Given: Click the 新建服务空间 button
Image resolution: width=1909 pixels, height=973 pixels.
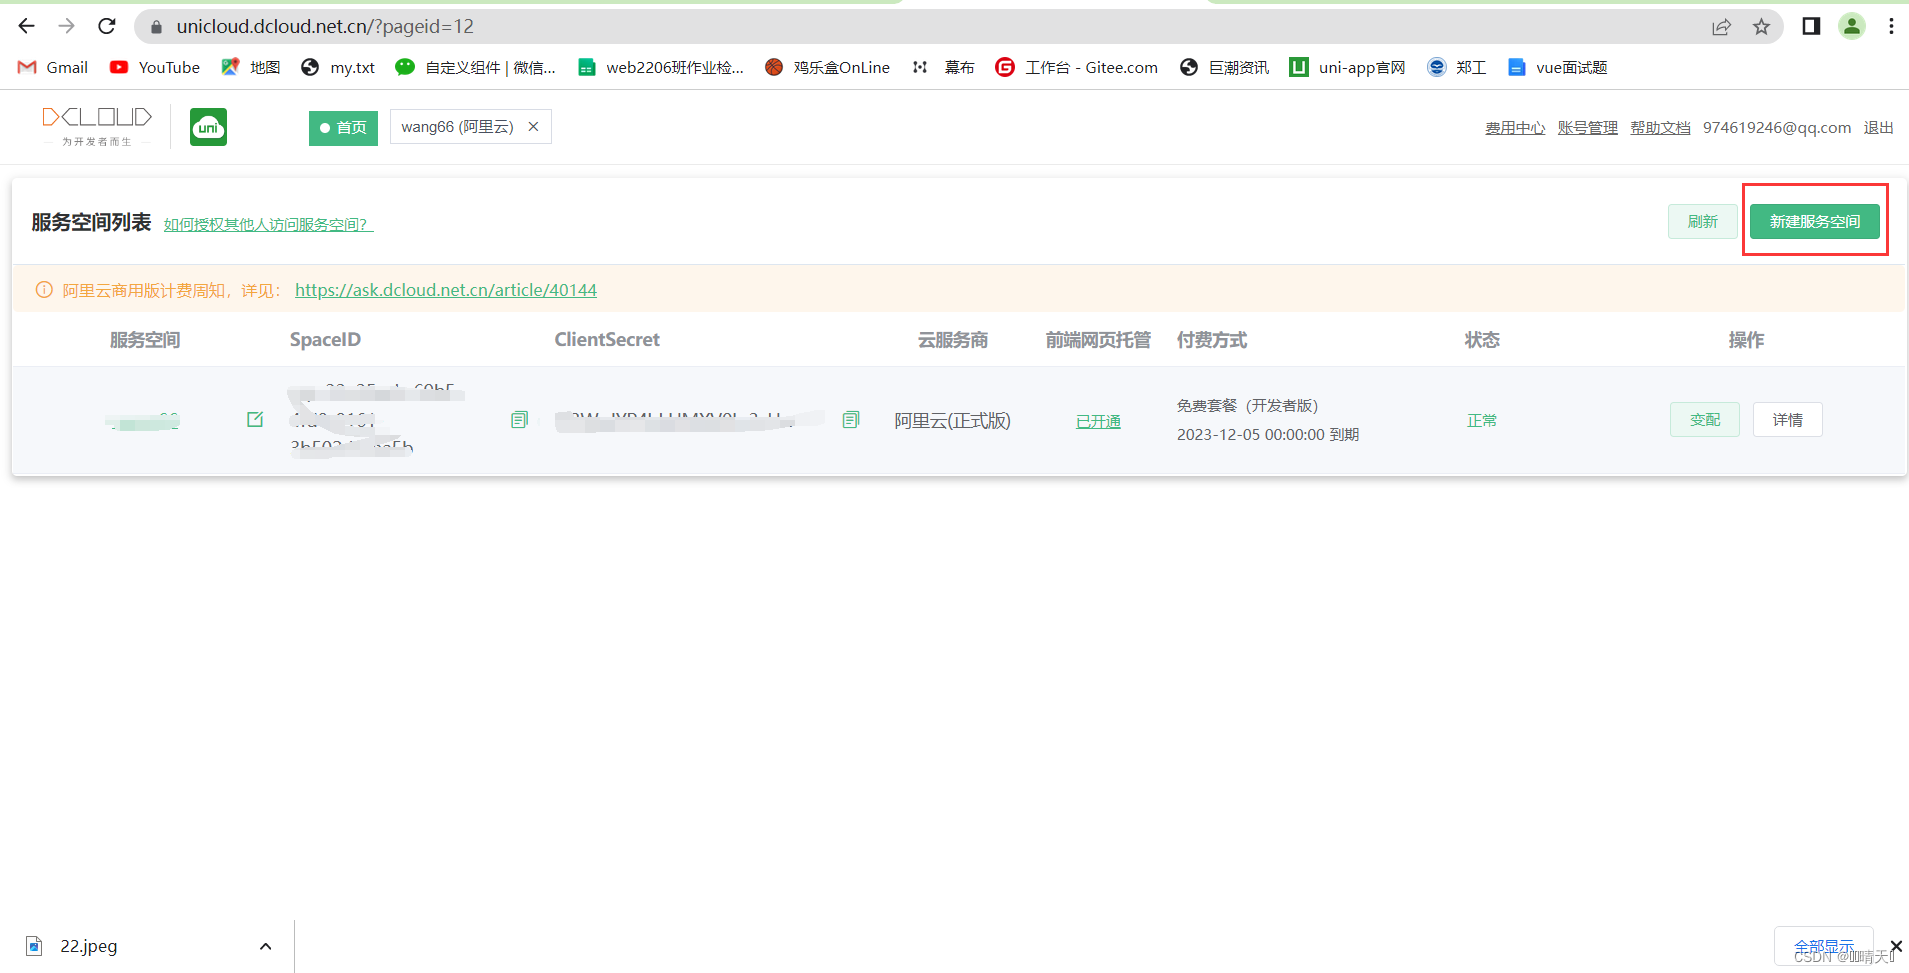Looking at the screenshot, I should (1814, 221).
